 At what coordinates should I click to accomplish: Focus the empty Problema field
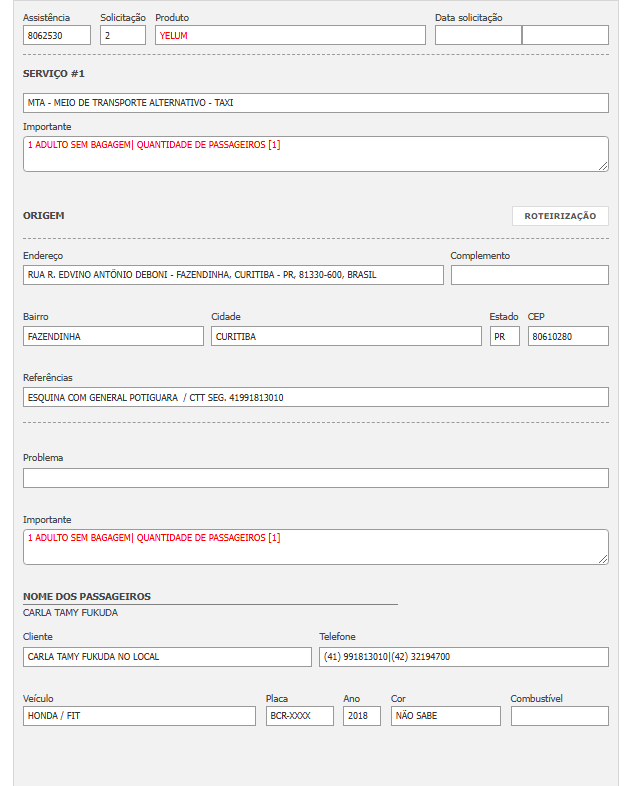tap(315, 478)
